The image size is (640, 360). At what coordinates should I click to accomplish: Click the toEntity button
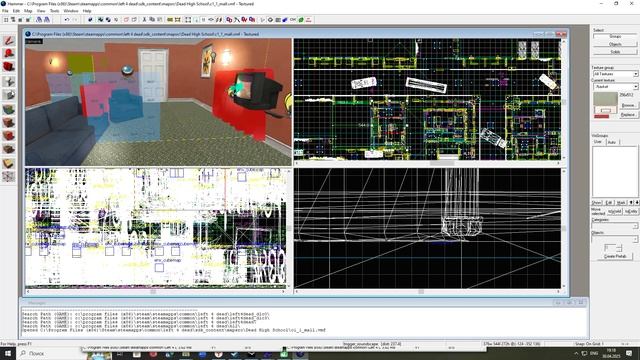coord(631,211)
